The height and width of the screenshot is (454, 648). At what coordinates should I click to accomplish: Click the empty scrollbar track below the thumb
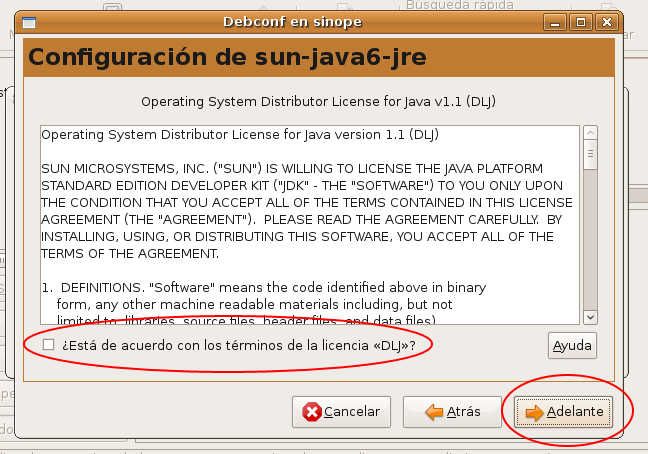tap(590, 240)
